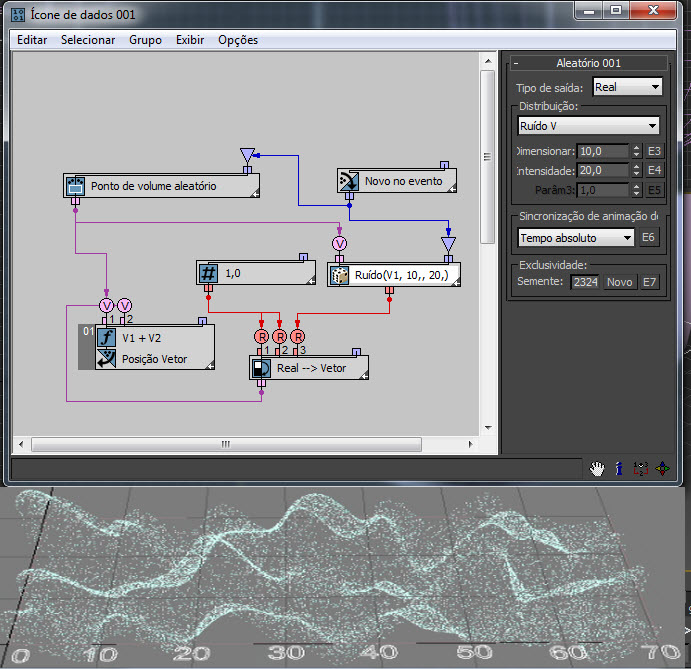This screenshot has width=691, height=669.
Task: Open the Editar menu
Action: click(32, 40)
